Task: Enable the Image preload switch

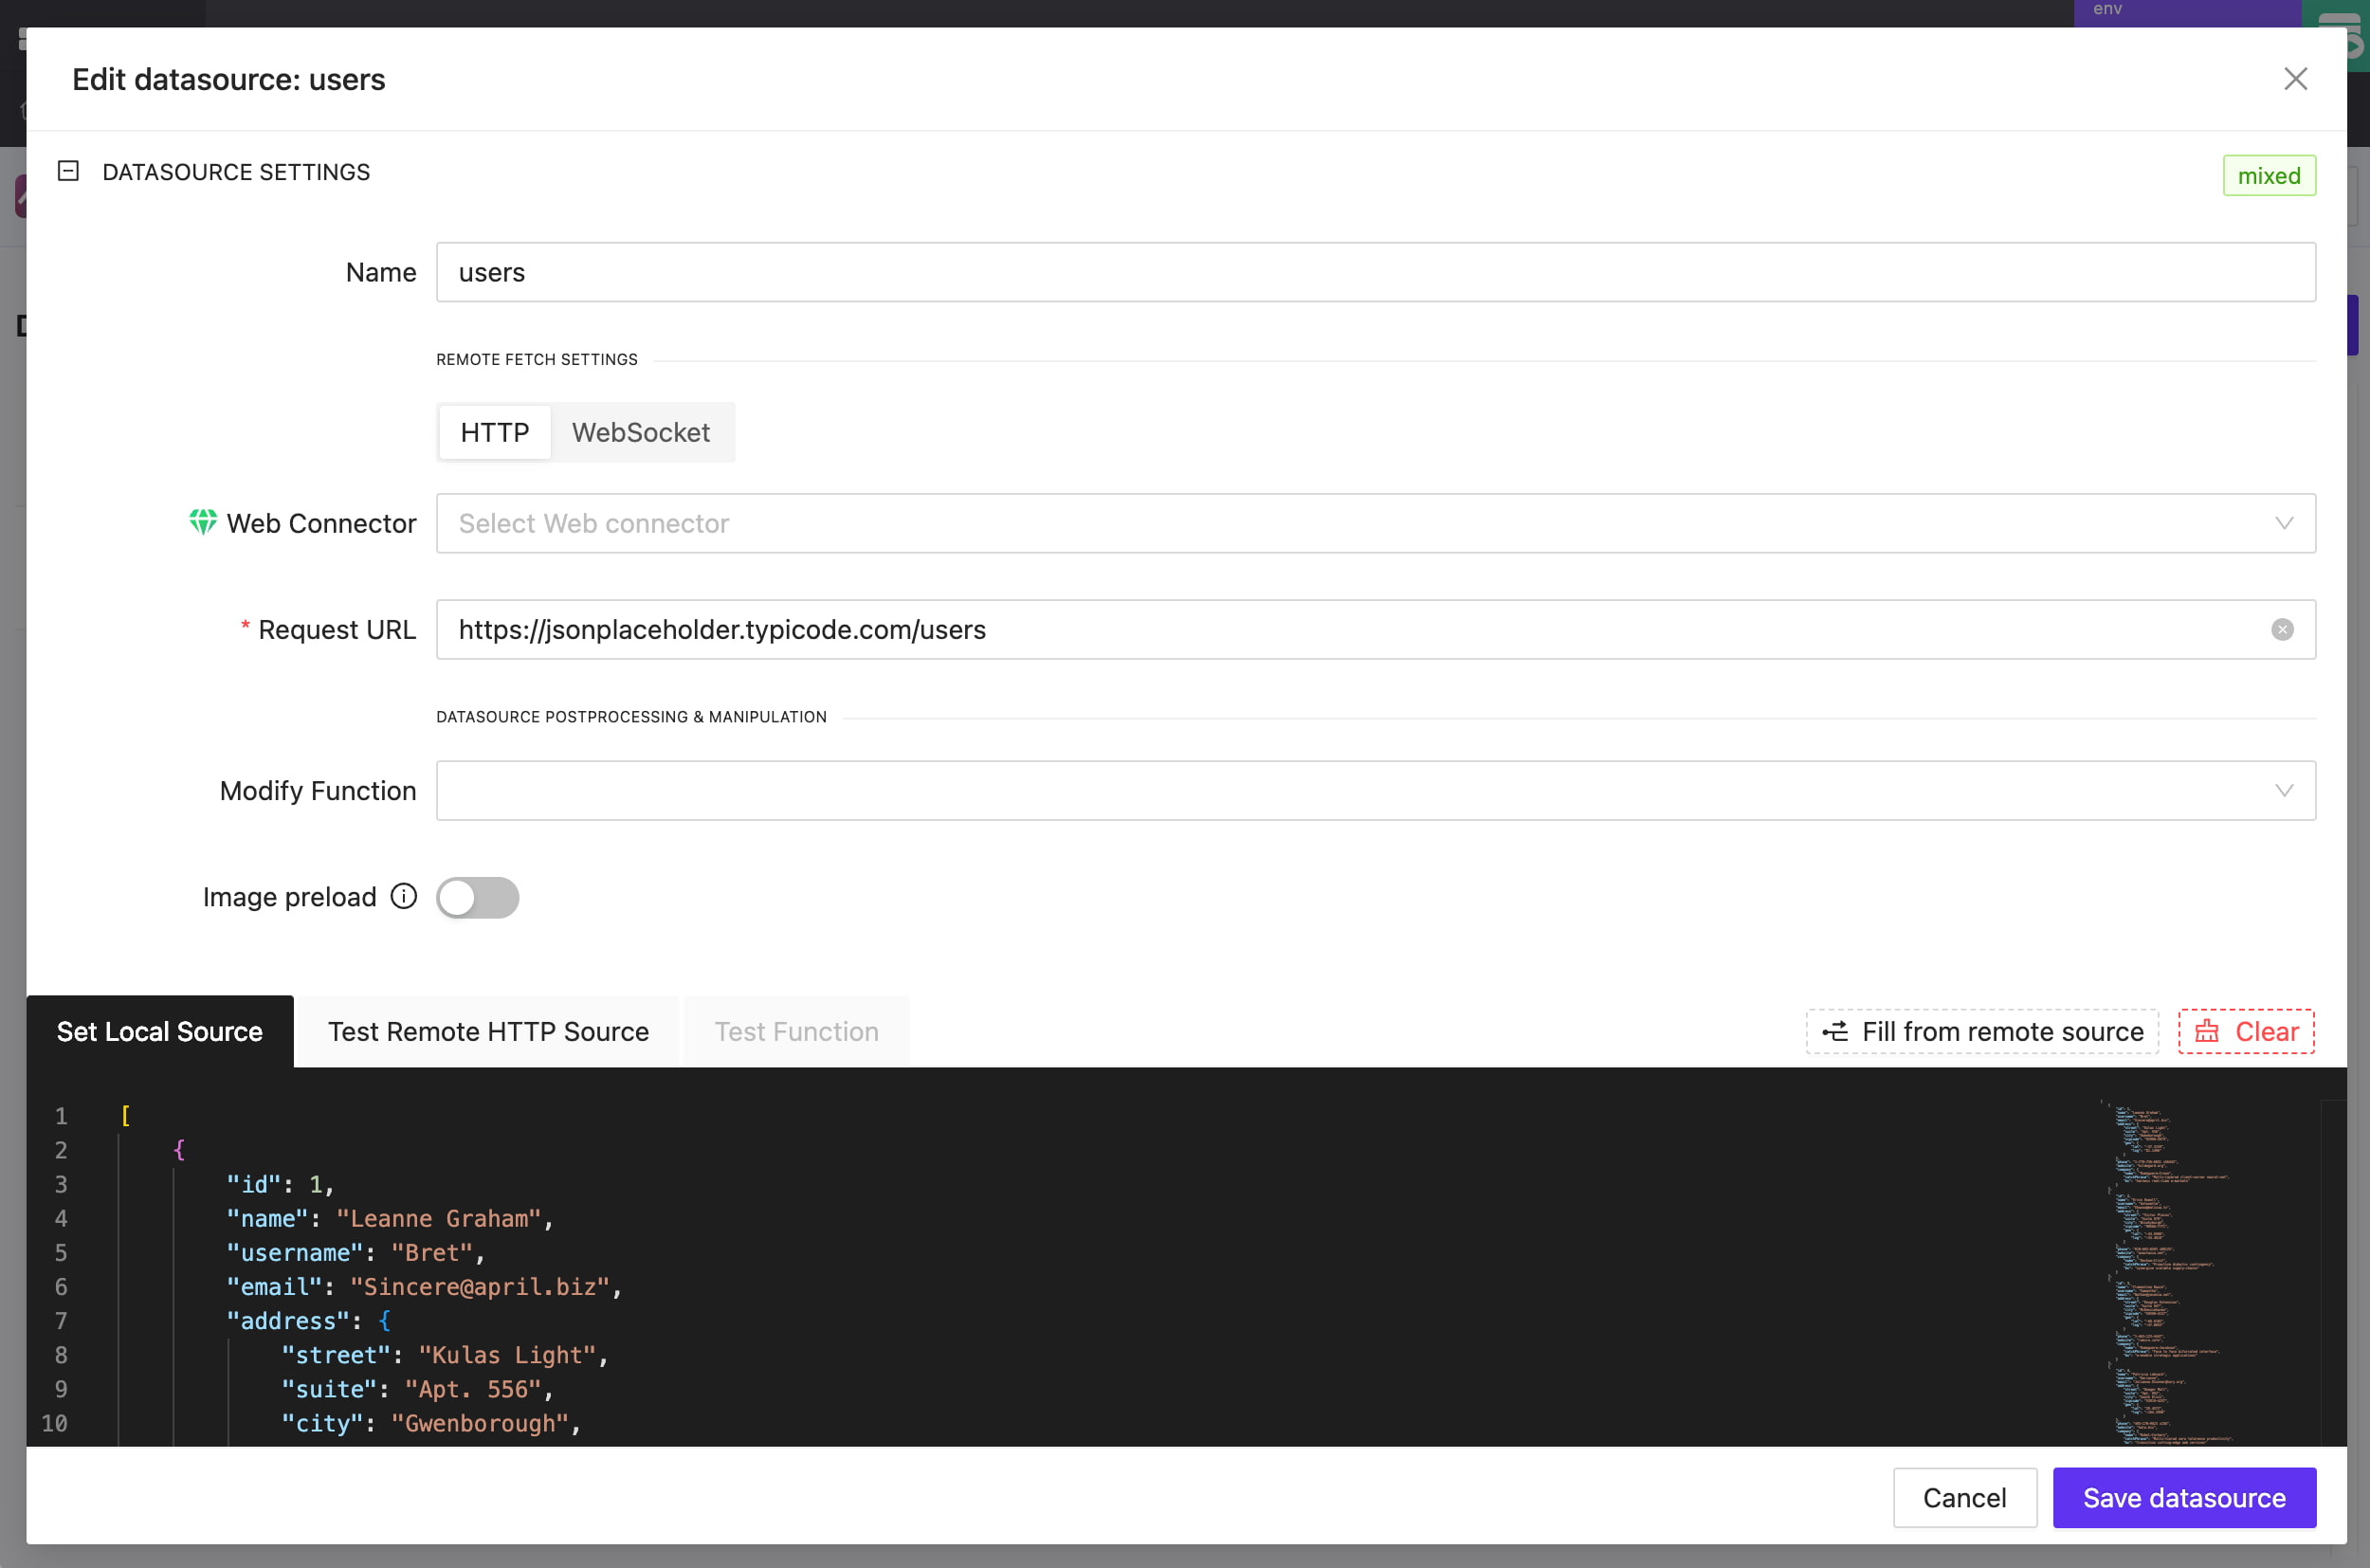Action: 477,897
